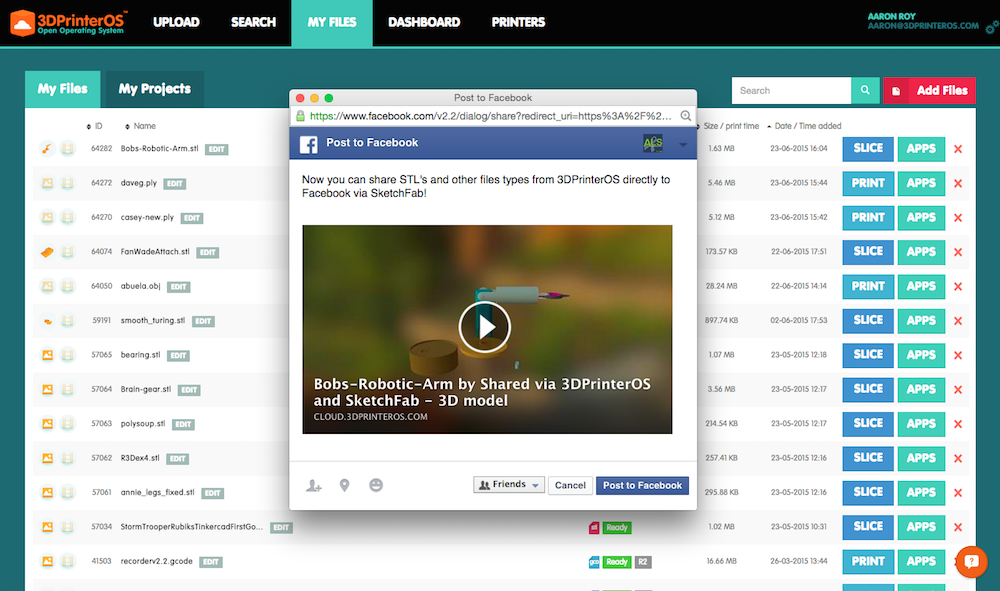Open thumbnail icon of Bobs-Robotic-Arm.stl
The width and height of the screenshot is (1000, 591).
47,149
